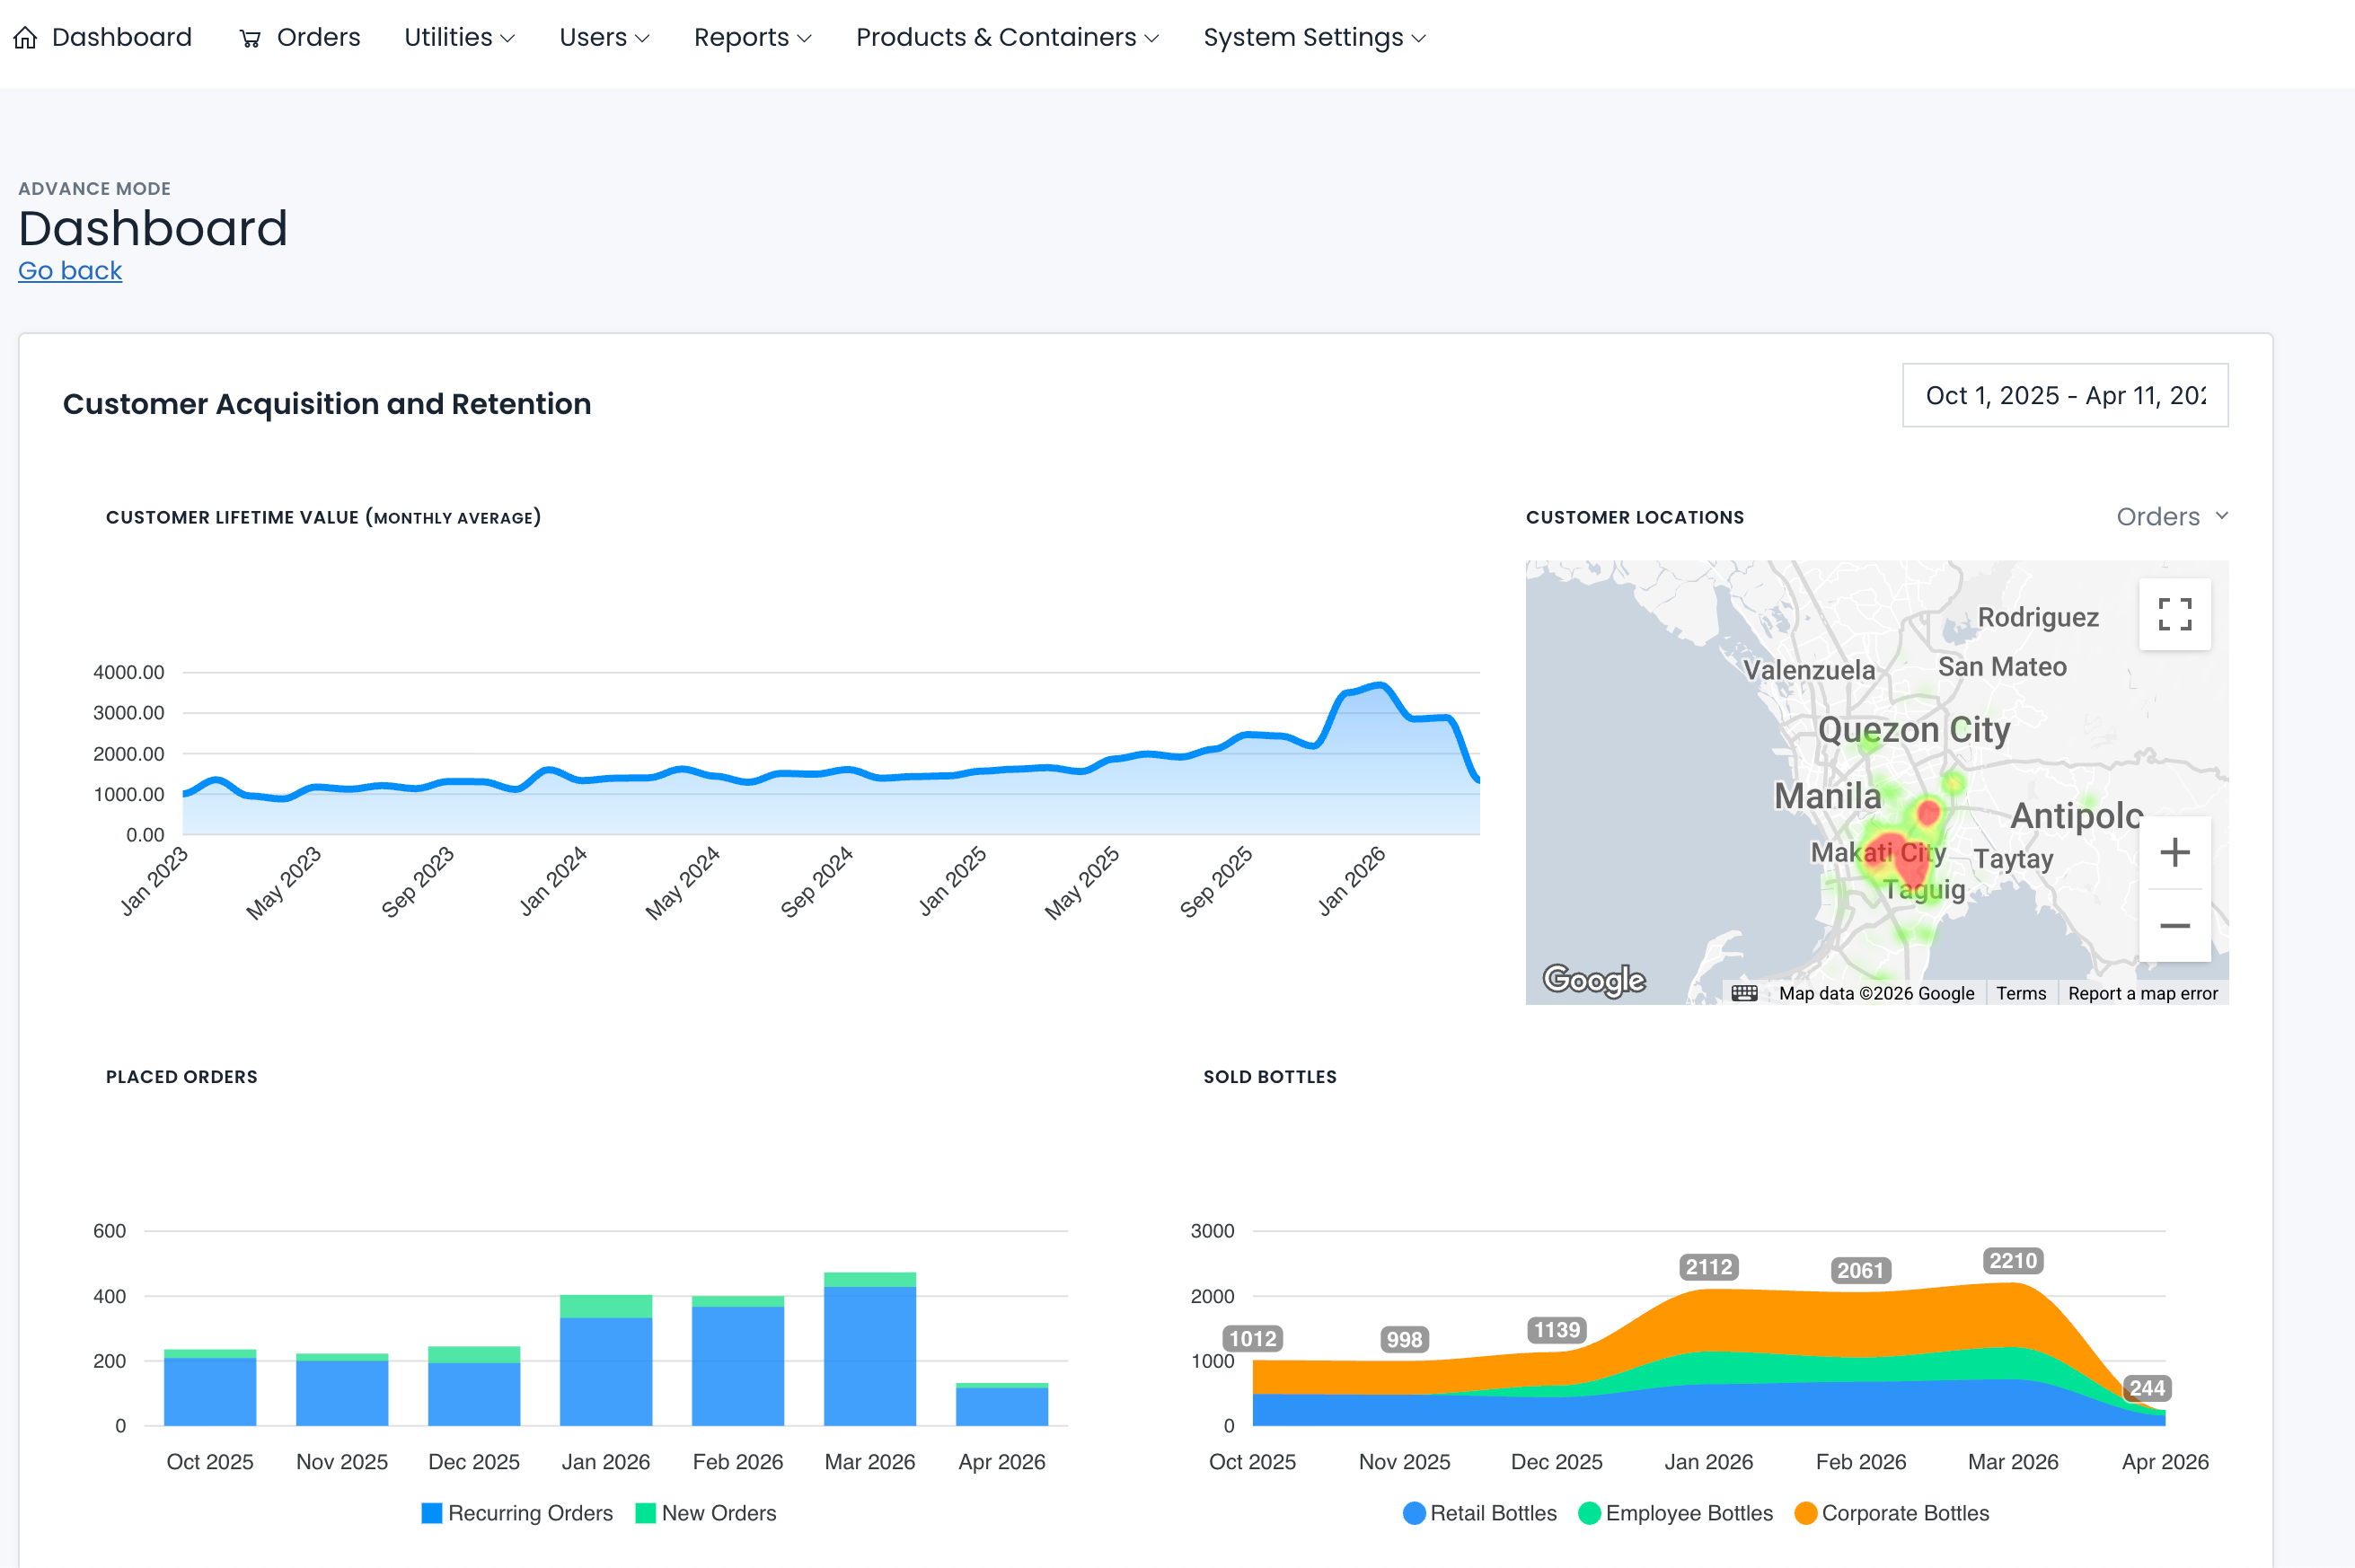The width and height of the screenshot is (2355, 1568).
Task: Click the Google logo on map
Action: click(1593, 979)
